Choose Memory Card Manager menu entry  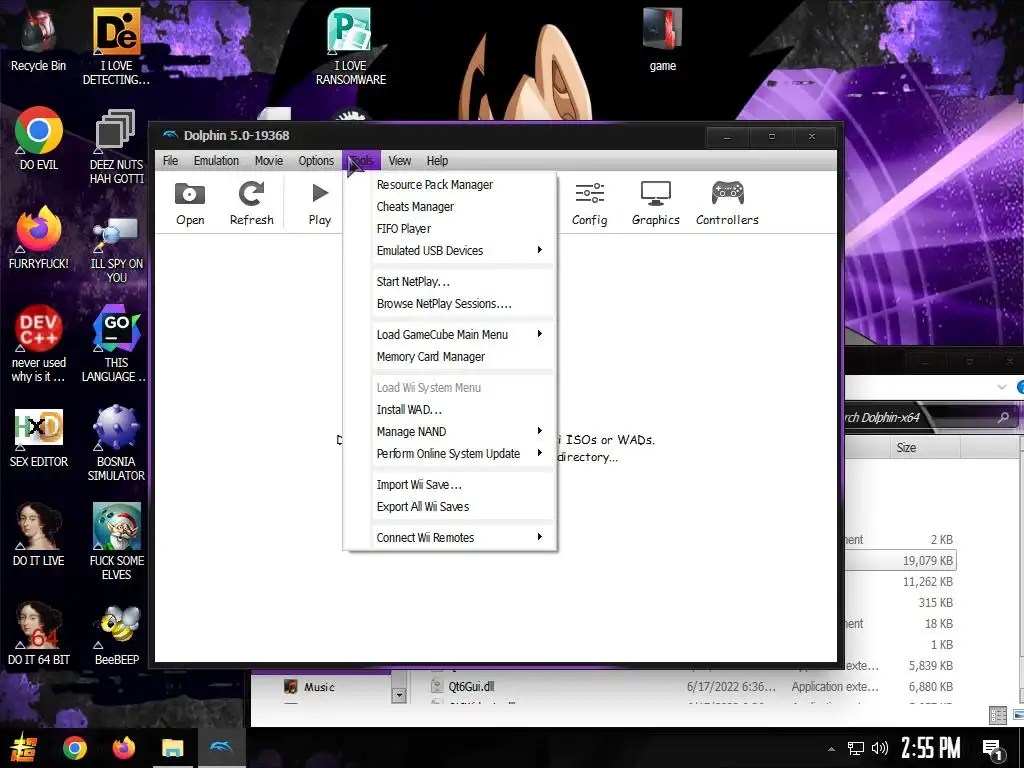450,357
